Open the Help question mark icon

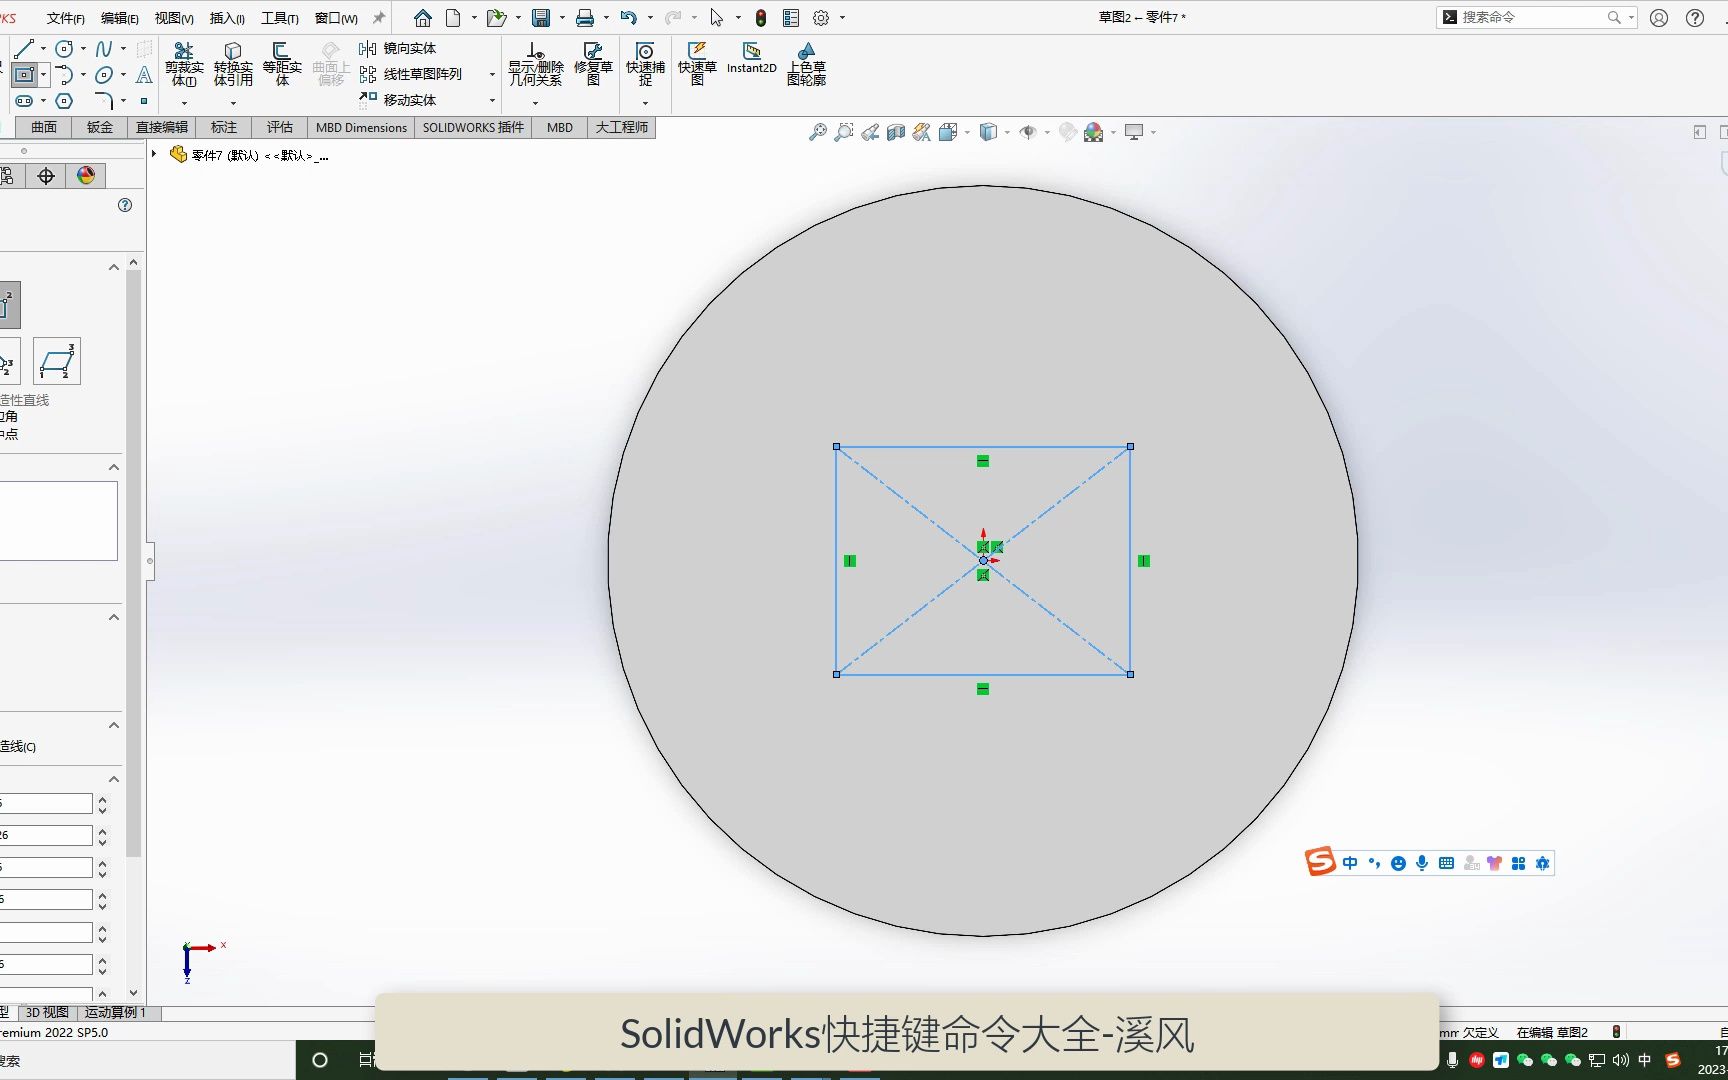coord(1695,17)
